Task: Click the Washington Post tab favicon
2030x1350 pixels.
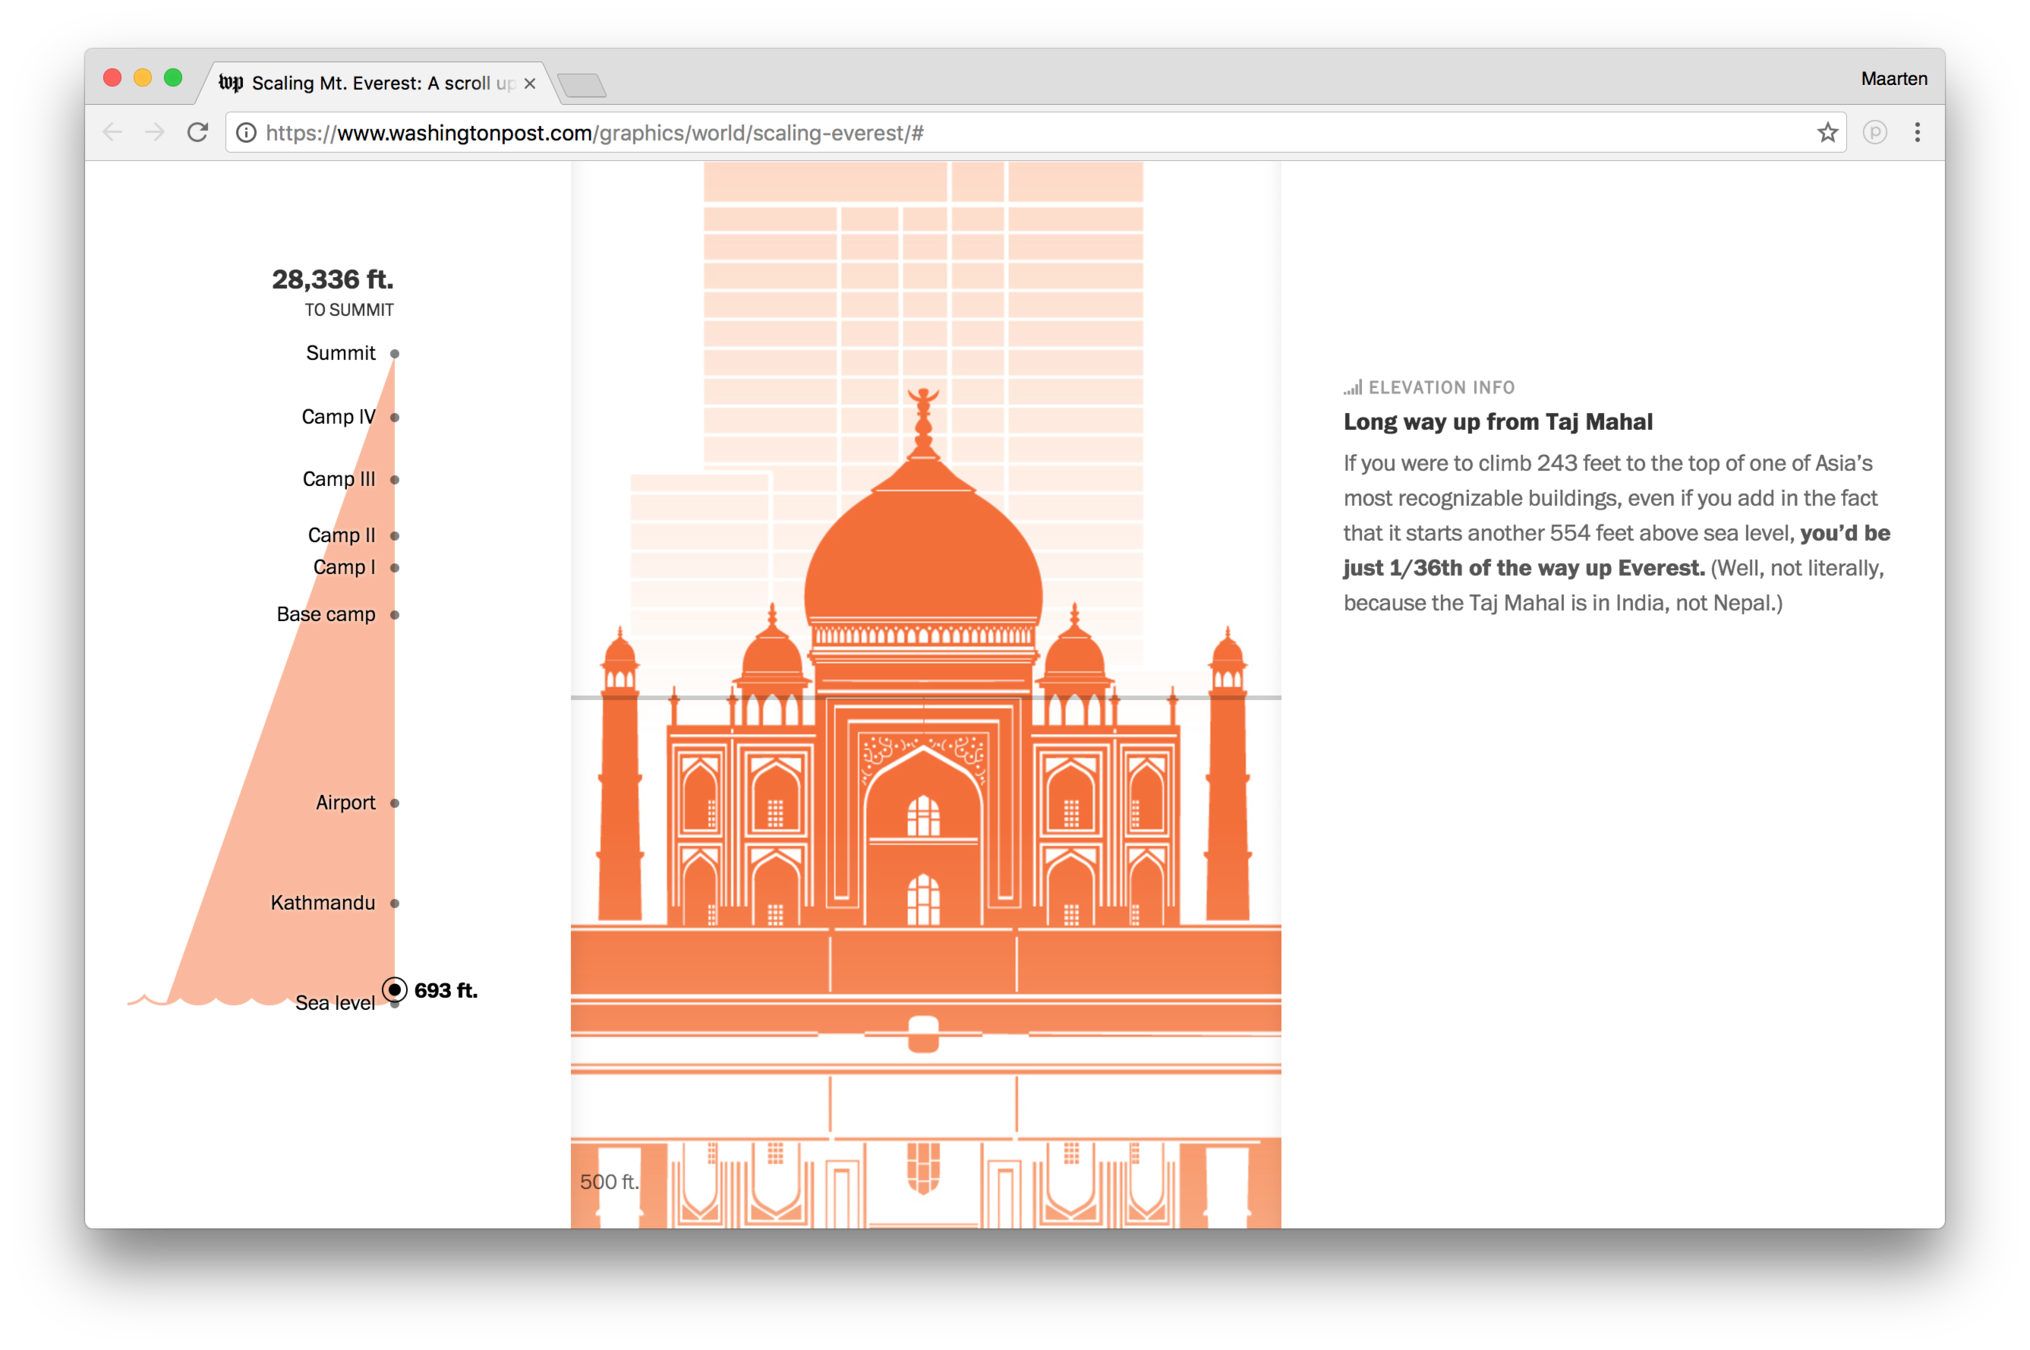Action: coord(231,83)
